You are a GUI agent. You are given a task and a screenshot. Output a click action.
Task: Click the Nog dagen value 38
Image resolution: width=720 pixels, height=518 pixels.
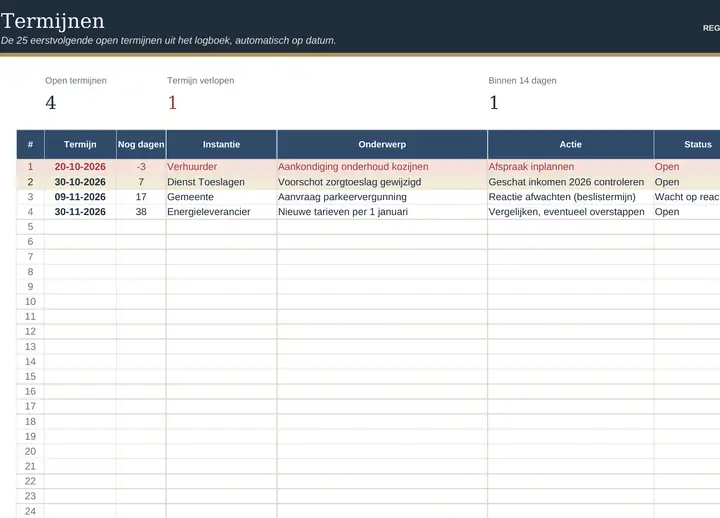pos(141,212)
